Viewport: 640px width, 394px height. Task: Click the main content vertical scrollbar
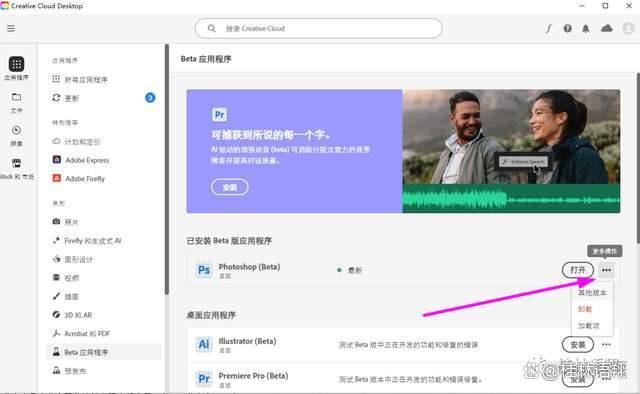pyautogui.click(x=638, y=158)
